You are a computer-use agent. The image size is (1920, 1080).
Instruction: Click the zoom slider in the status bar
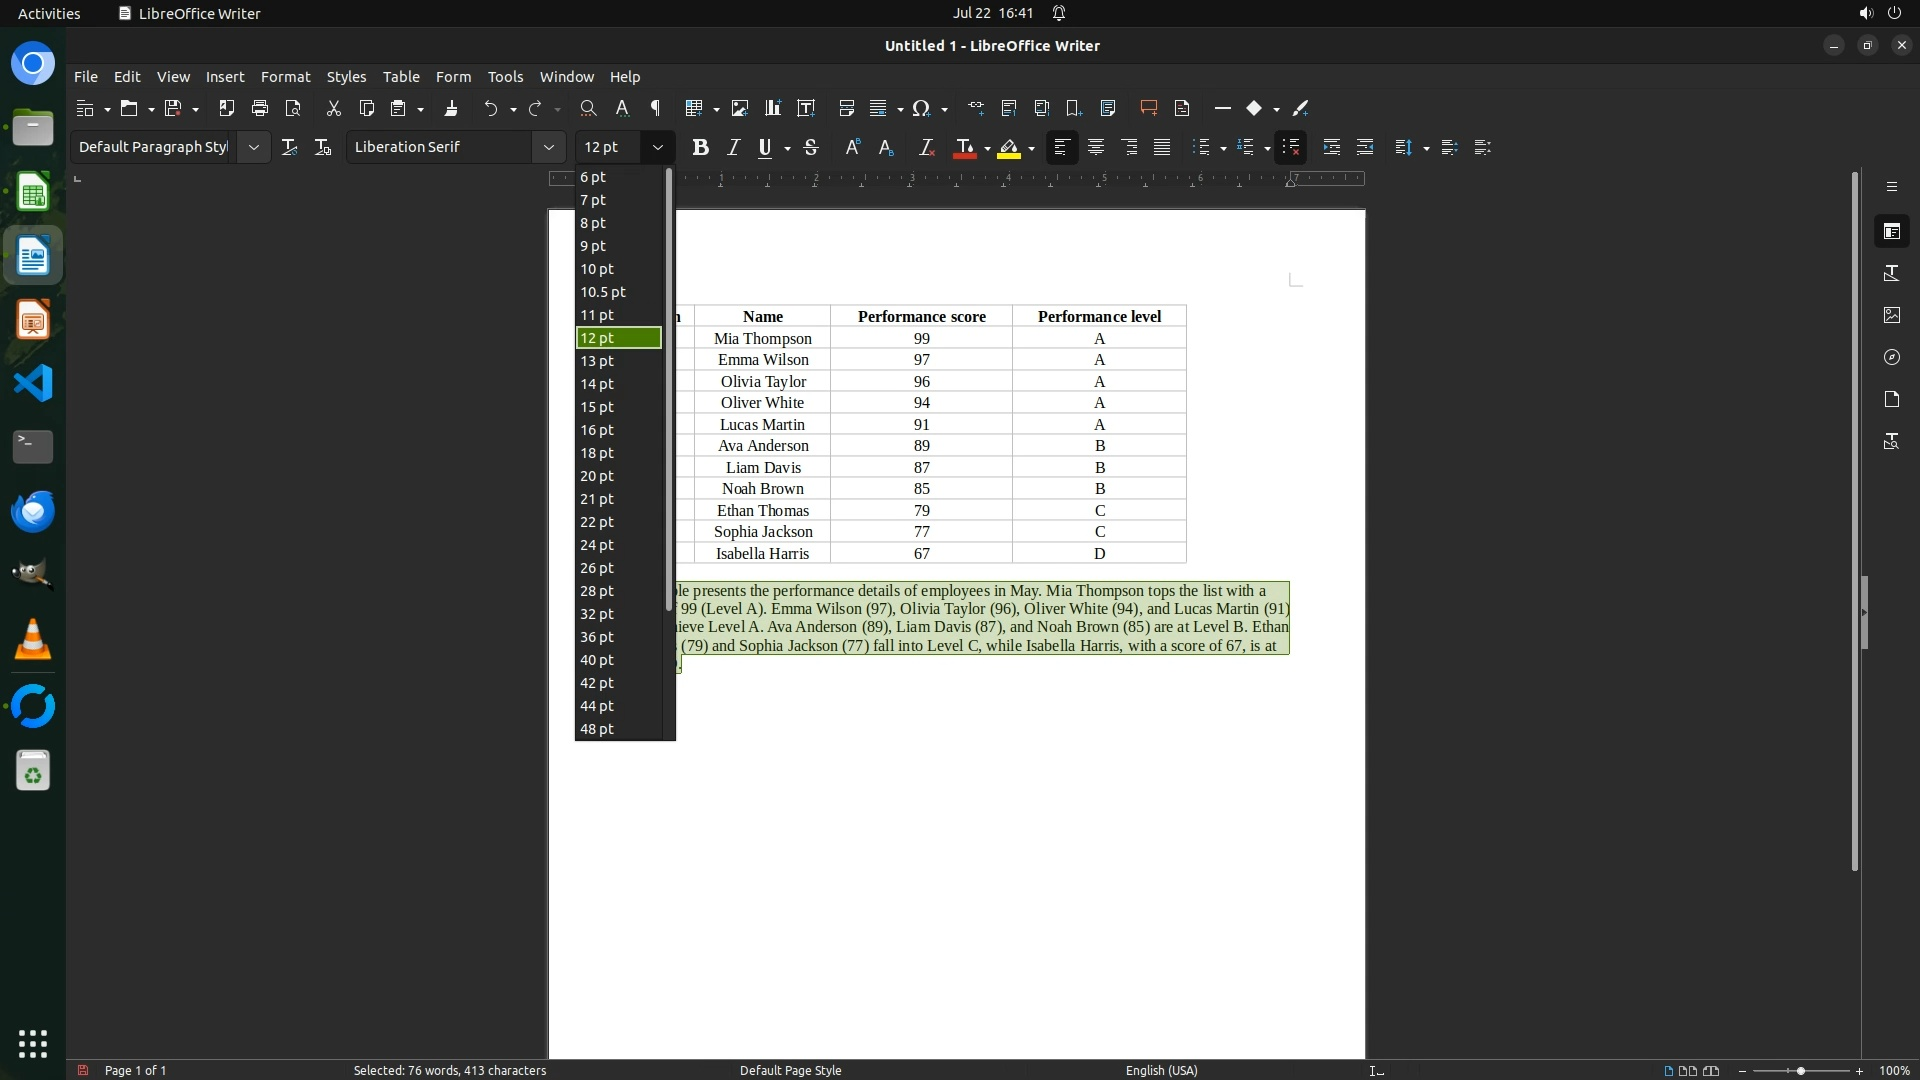tap(1800, 1071)
